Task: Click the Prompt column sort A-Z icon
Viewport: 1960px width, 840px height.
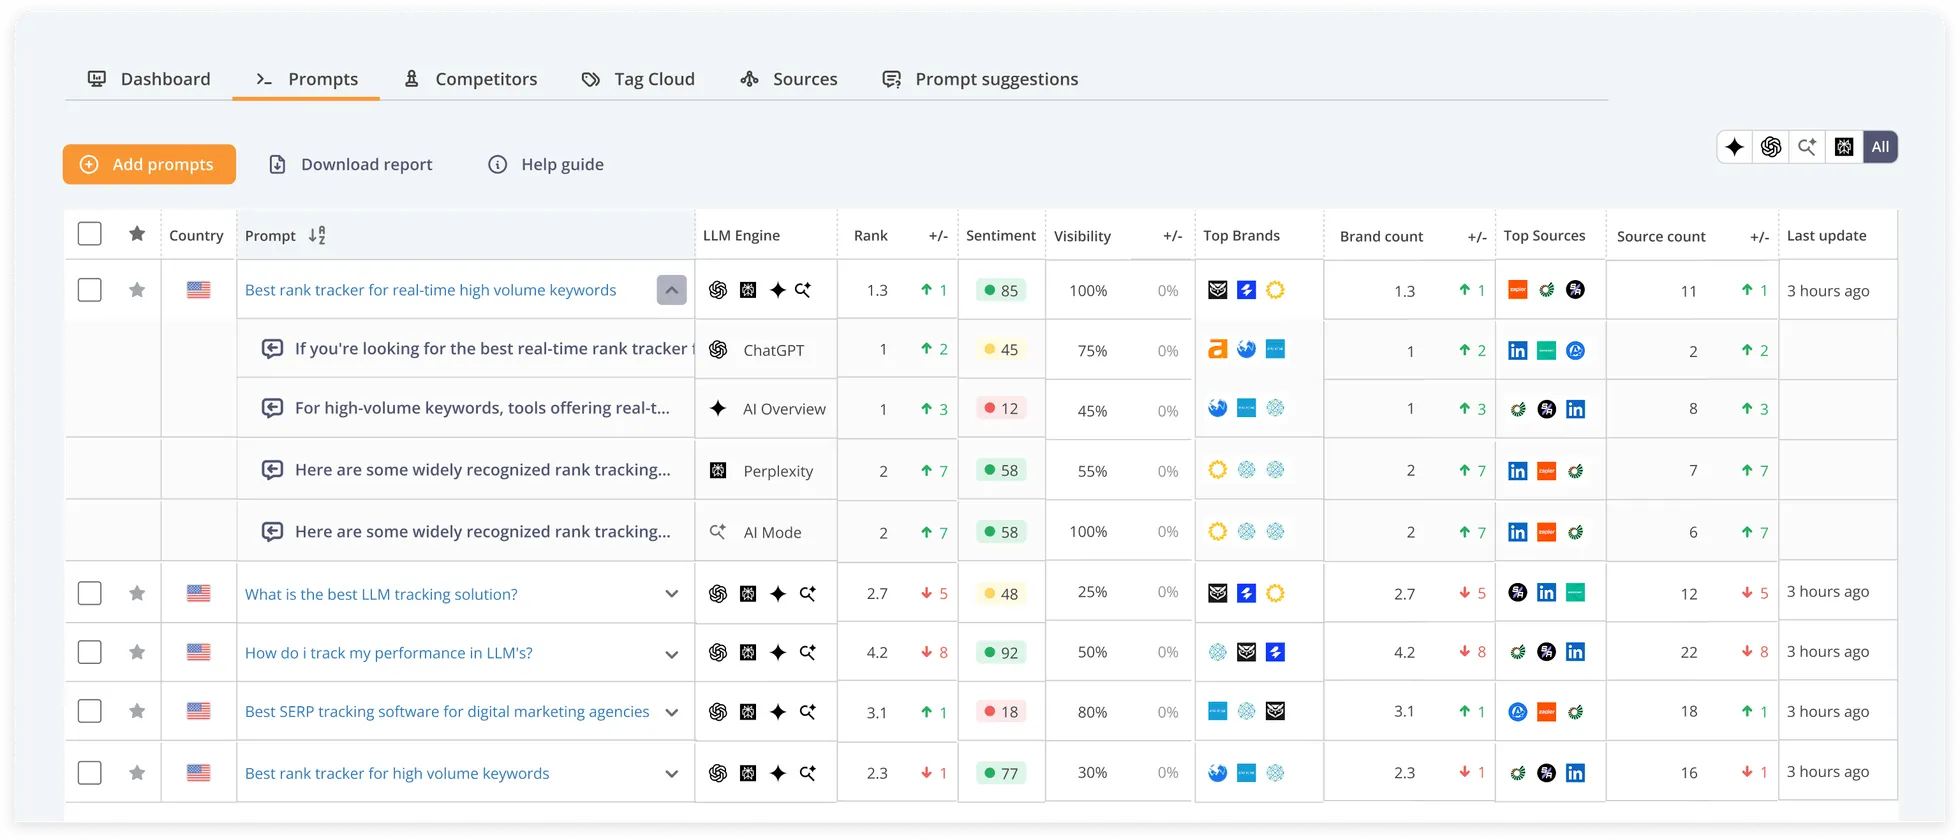Action: (x=317, y=236)
